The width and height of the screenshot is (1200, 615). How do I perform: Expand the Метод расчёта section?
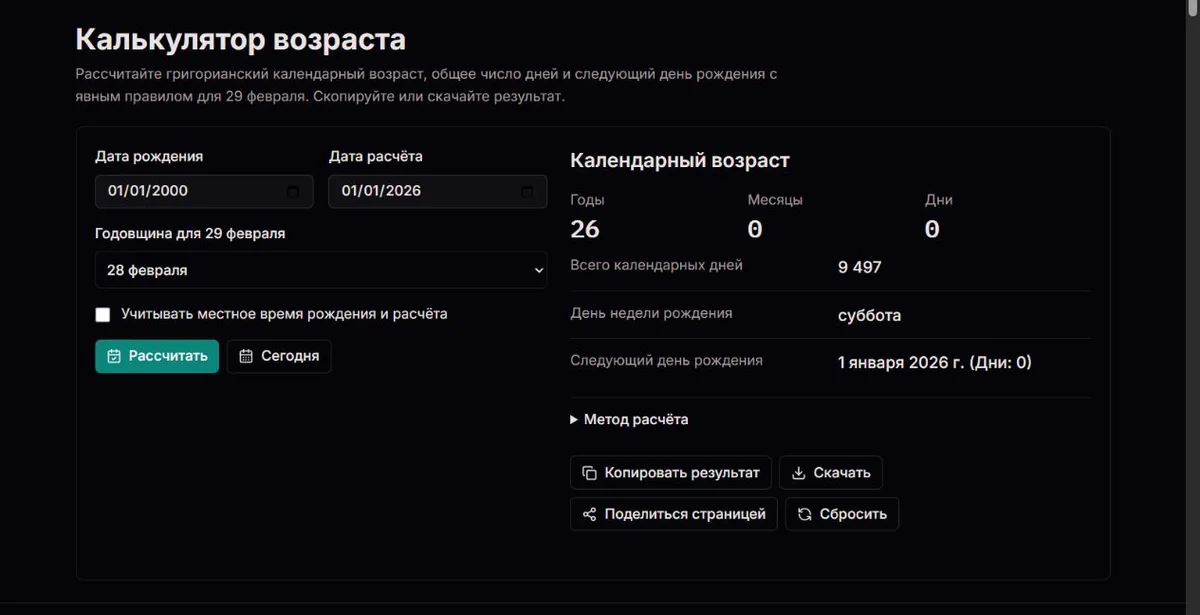(629, 419)
